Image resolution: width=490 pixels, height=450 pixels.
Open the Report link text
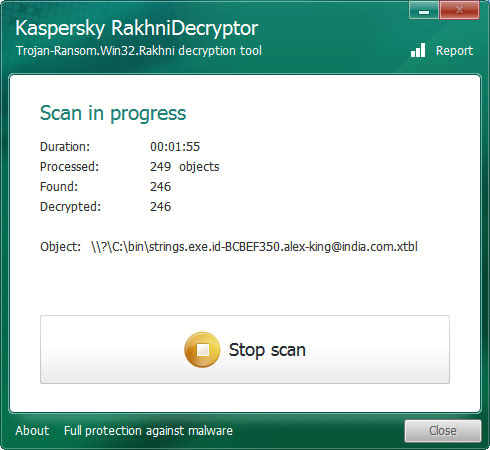tap(454, 51)
